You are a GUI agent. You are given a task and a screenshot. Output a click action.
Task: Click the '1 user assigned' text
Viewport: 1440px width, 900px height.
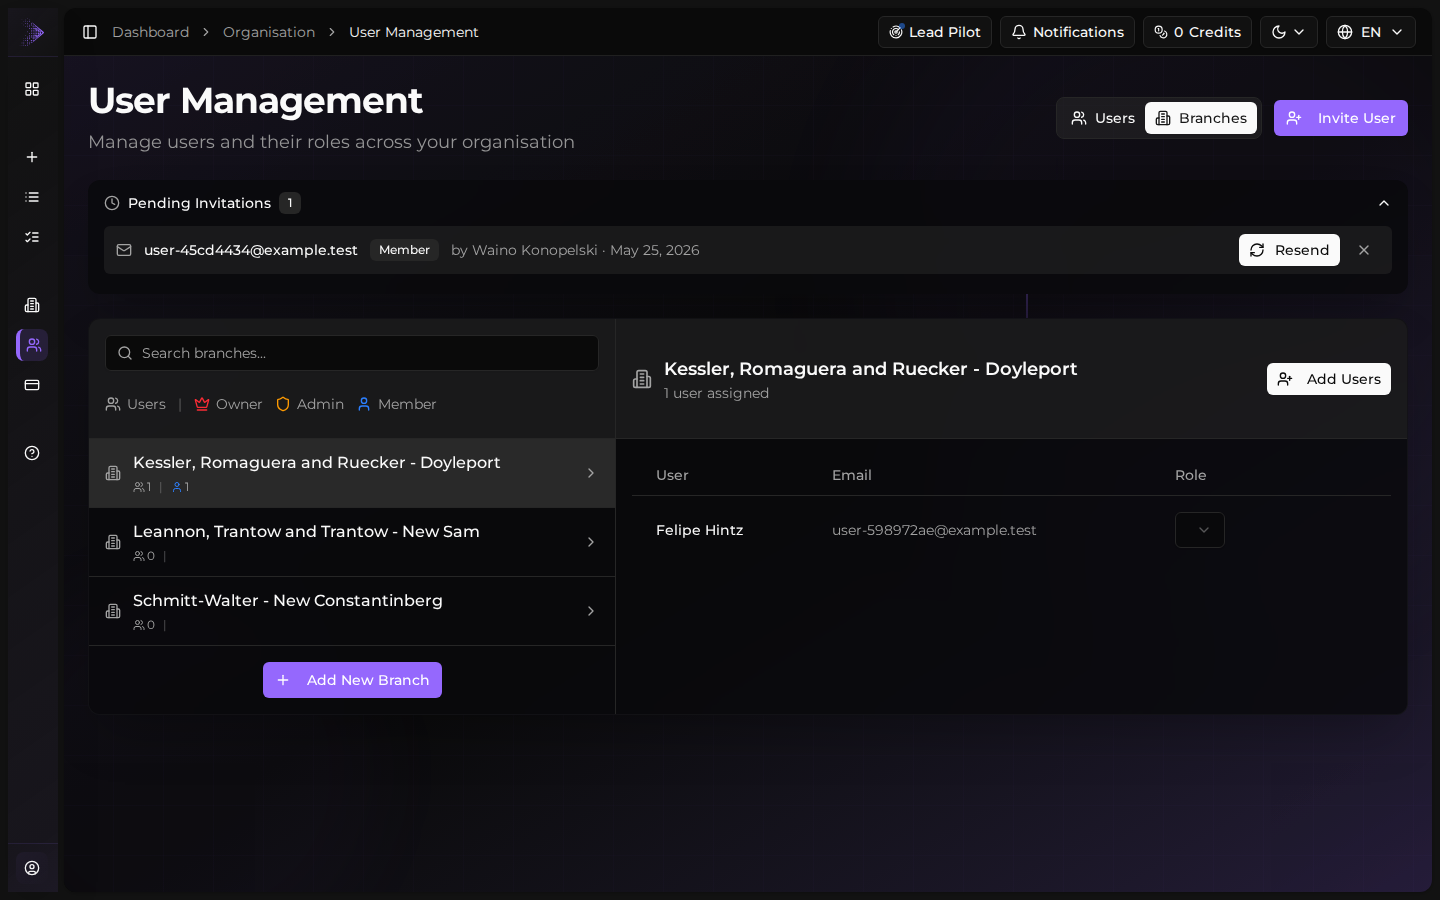click(x=716, y=393)
